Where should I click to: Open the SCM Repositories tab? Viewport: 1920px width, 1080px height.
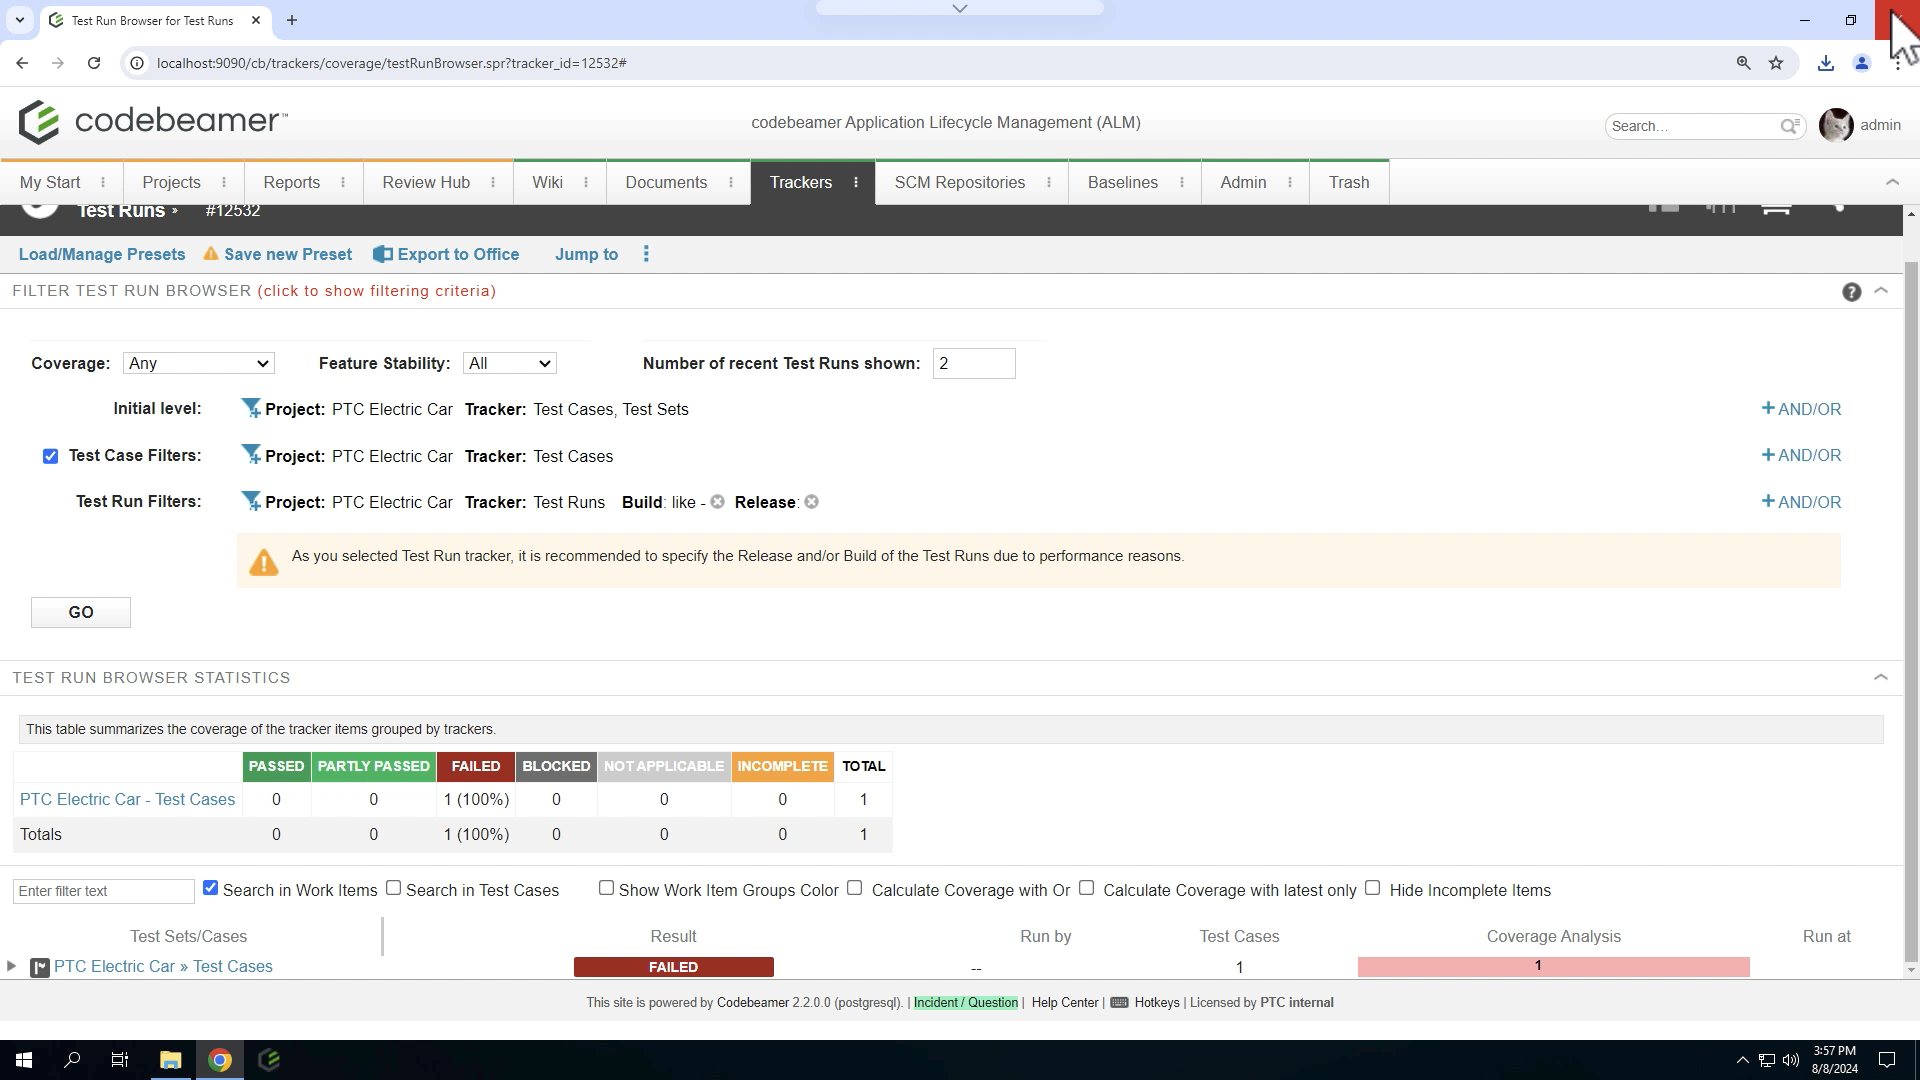960,182
